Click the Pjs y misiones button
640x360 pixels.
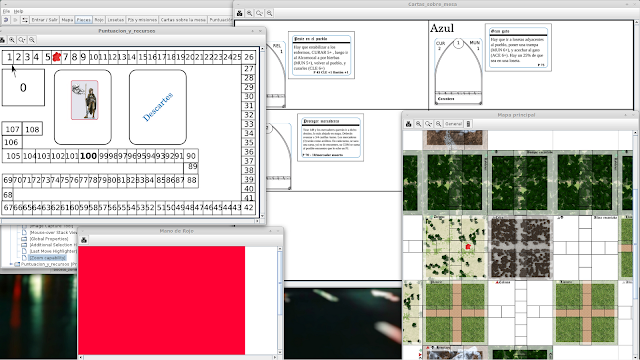(142, 20)
